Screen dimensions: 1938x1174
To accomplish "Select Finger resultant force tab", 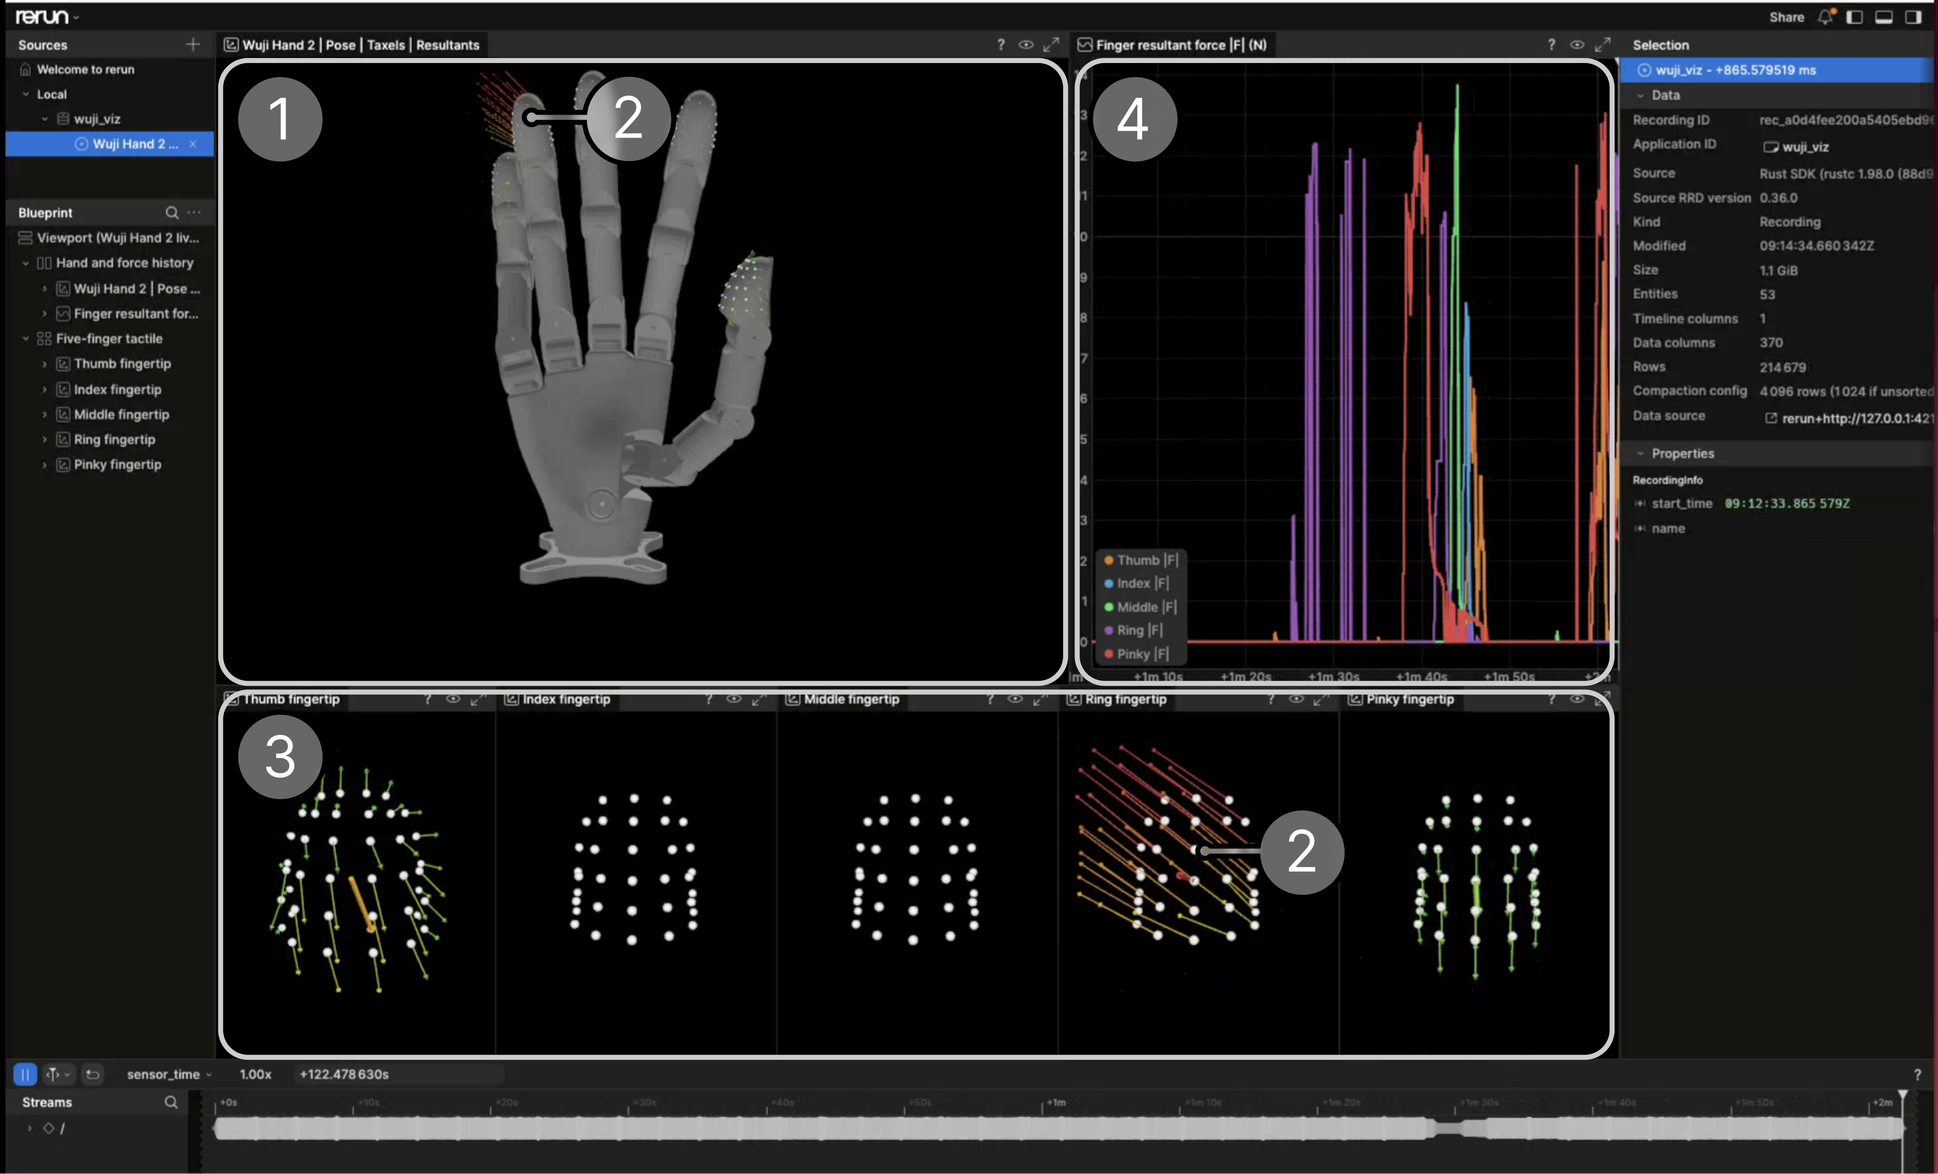I will [1172, 45].
